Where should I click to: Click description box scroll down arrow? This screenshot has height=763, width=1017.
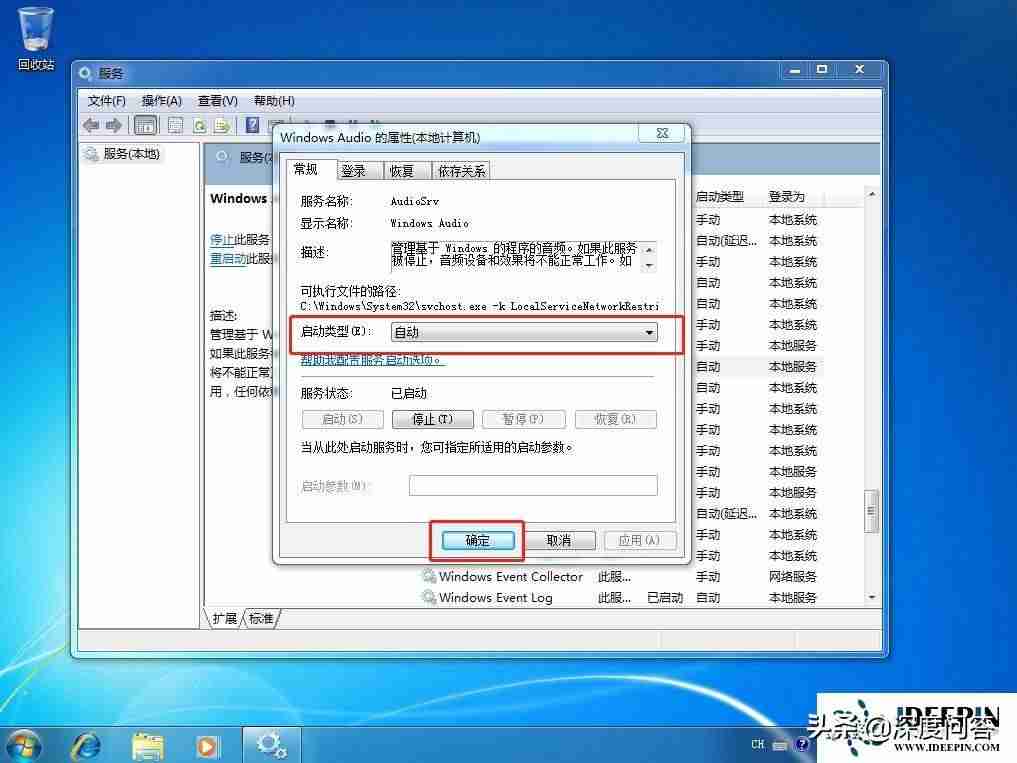tap(649, 265)
